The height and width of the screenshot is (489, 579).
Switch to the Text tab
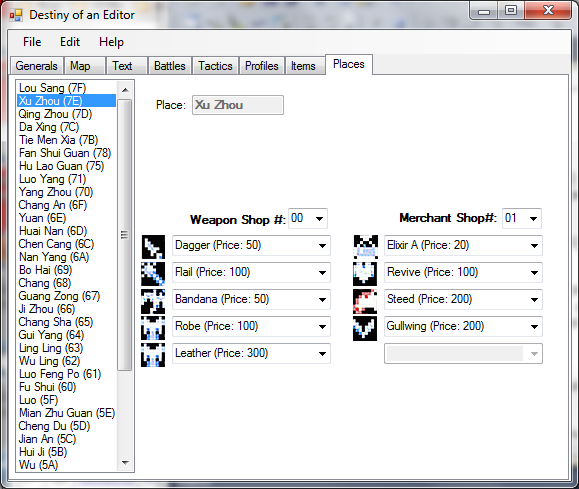click(127, 66)
